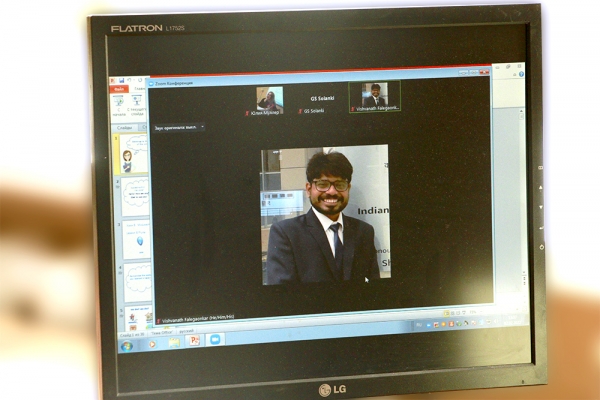Select slide 3 thumbnail in PowerPoint
Screen dimensions: 600x400
[x=136, y=240]
